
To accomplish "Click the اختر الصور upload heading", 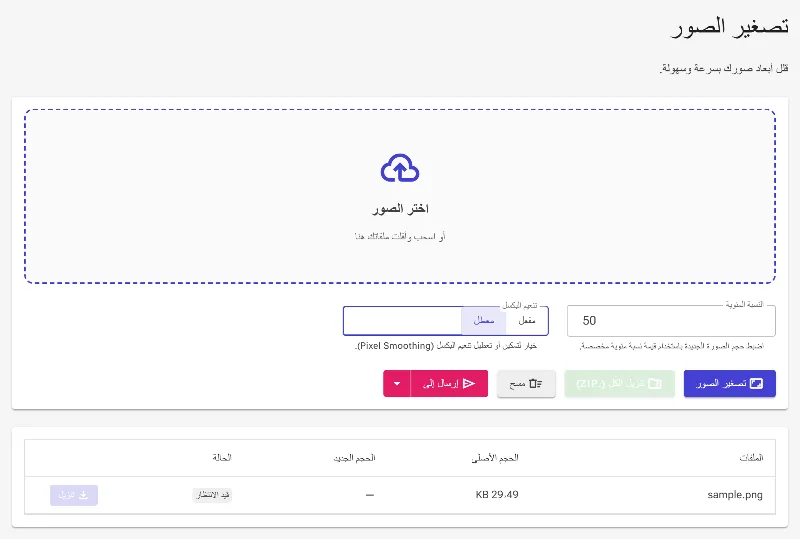I will click(x=401, y=209).
